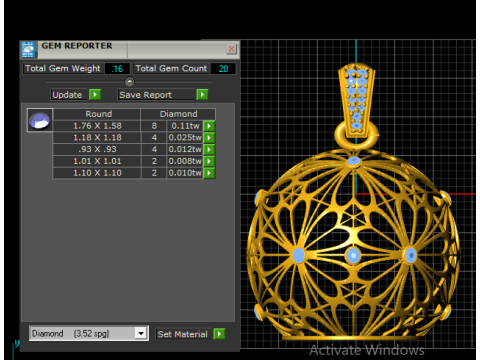Click green arrow beside Set Material

pos(219,334)
